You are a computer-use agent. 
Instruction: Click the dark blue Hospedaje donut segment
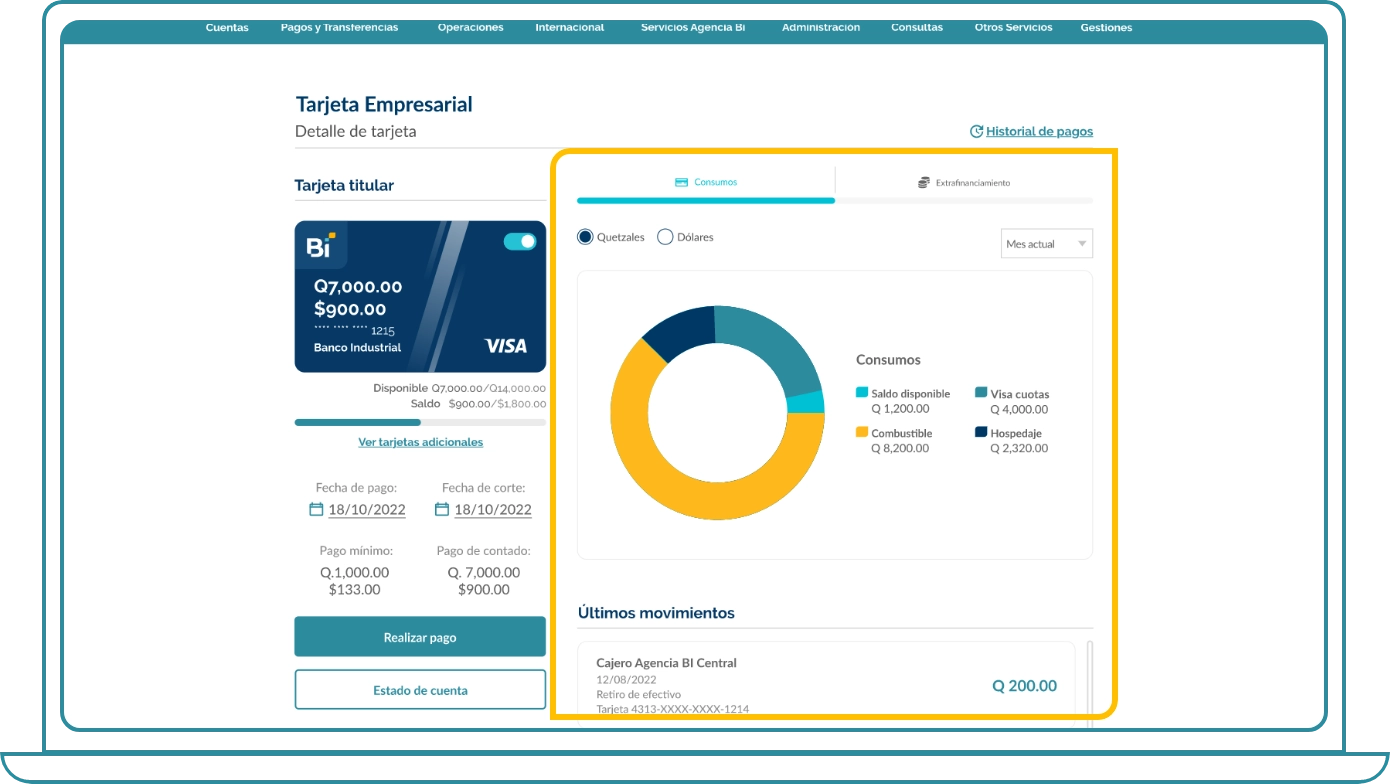coord(683,331)
